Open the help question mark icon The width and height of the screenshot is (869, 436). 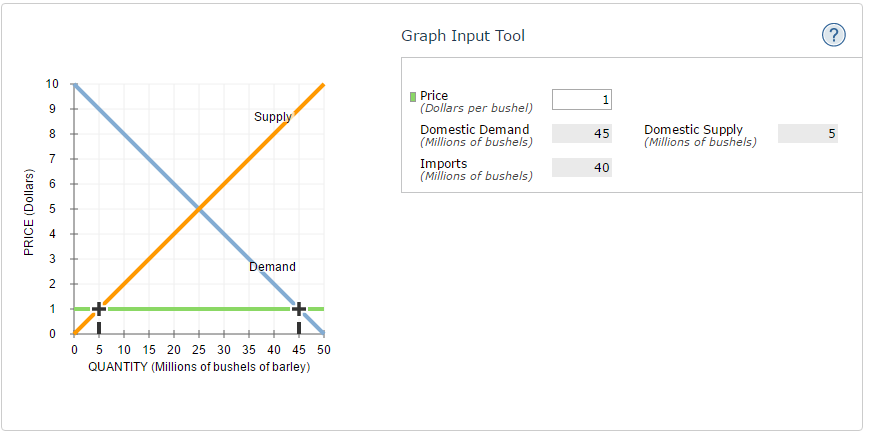coord(833,36)
